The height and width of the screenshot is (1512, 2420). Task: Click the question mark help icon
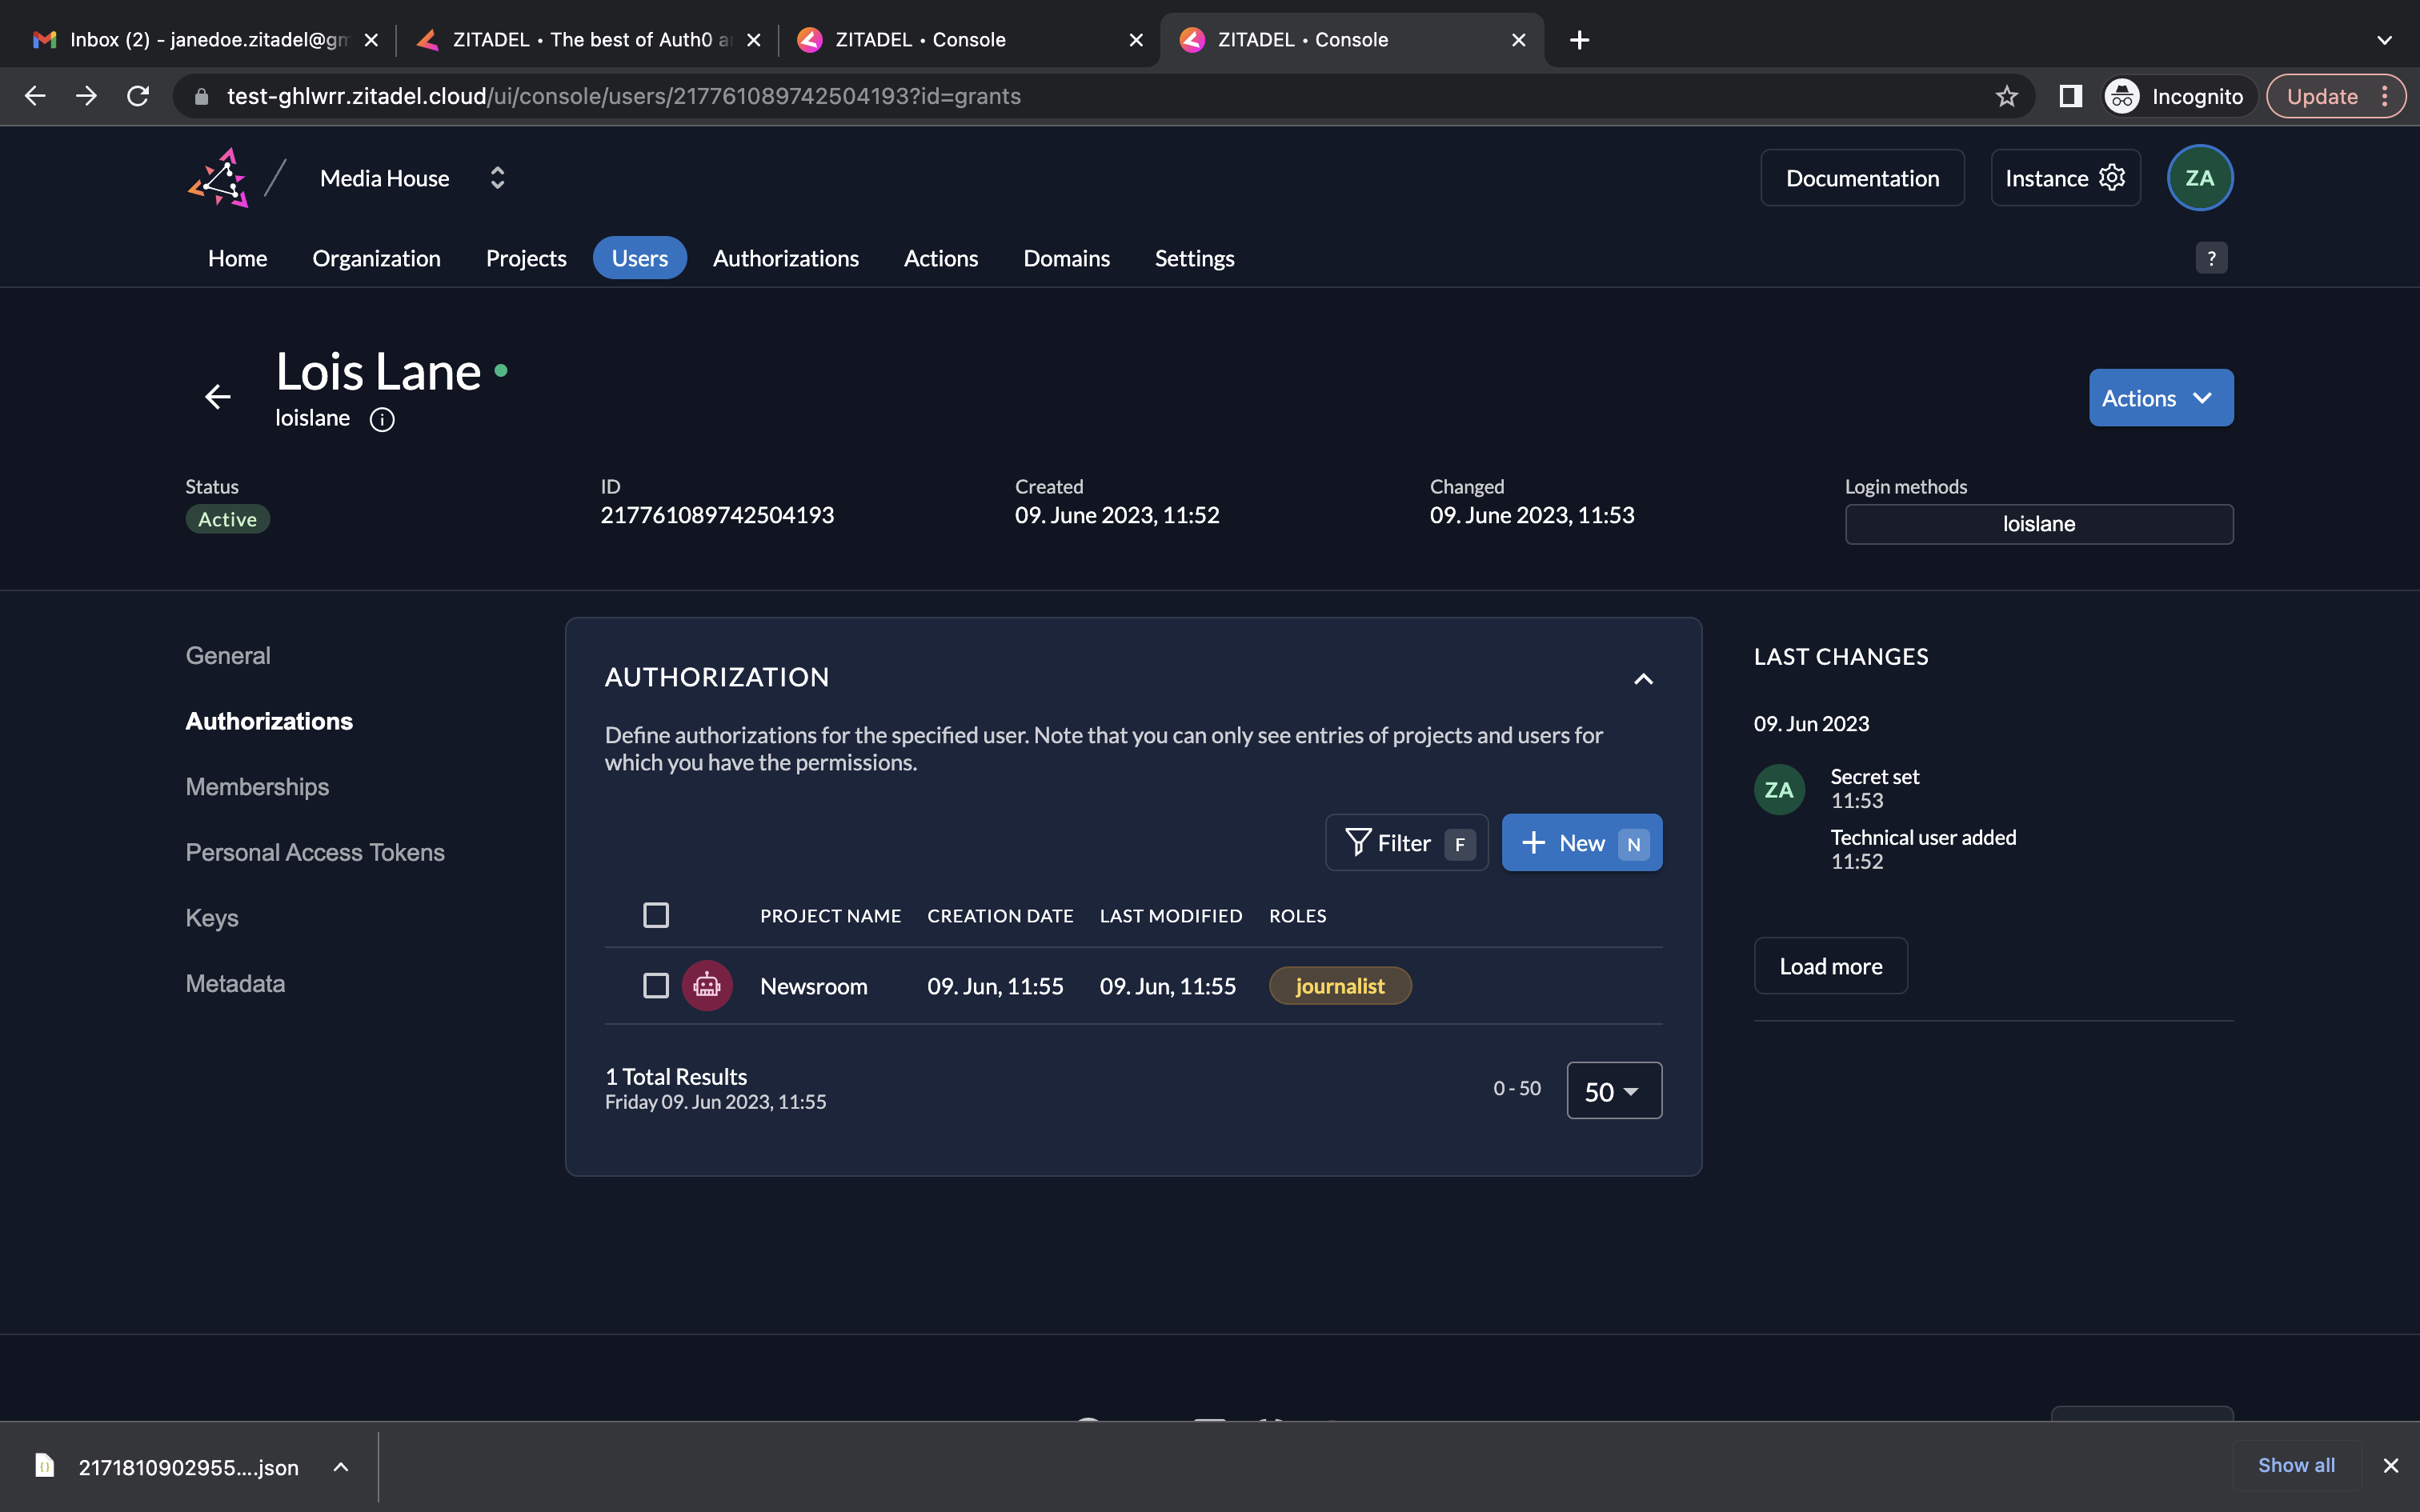(x=2211, y=258)
